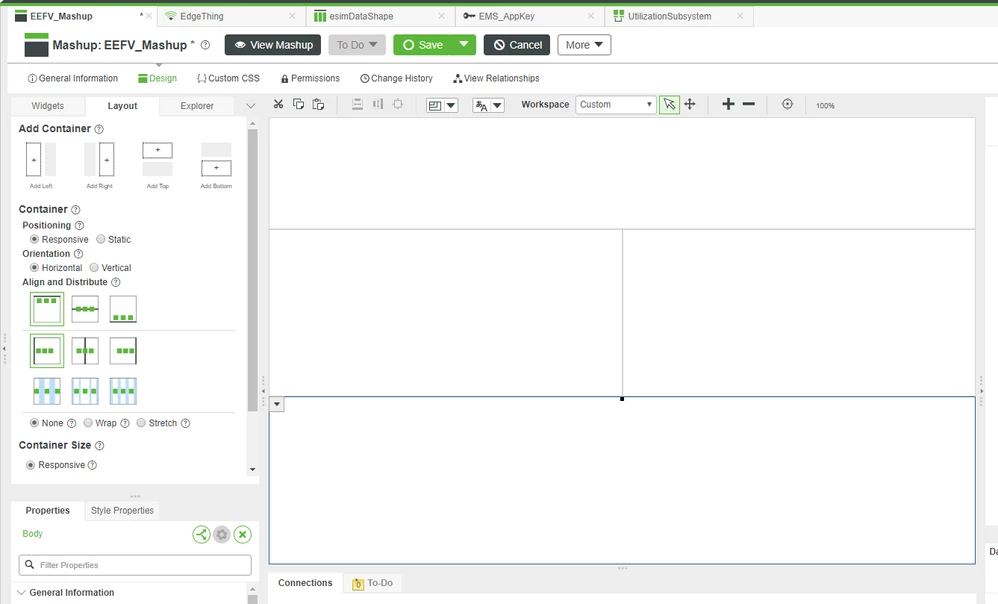Select Static positioning radio button
998x604 pixels.
click(101, 239)
